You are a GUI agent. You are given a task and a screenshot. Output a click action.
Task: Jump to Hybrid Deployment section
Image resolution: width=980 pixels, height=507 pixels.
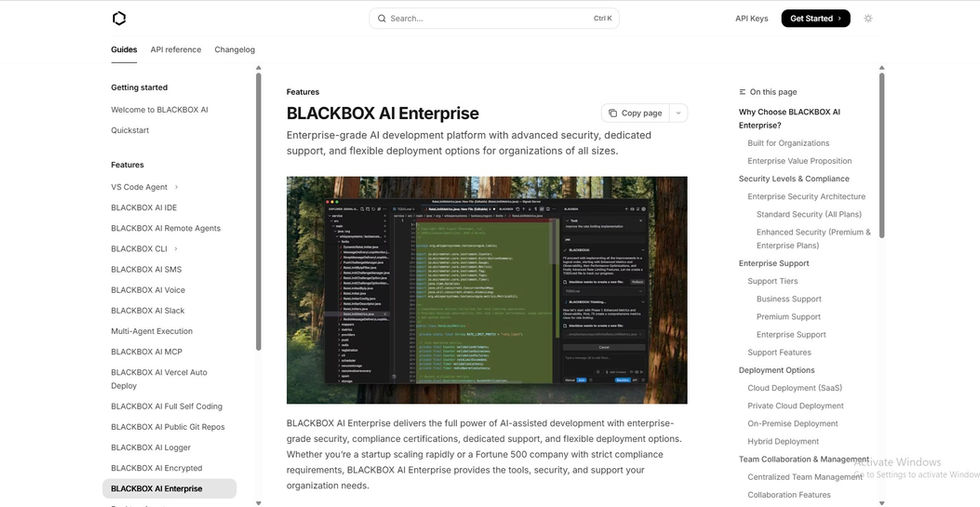coord(783,441)
